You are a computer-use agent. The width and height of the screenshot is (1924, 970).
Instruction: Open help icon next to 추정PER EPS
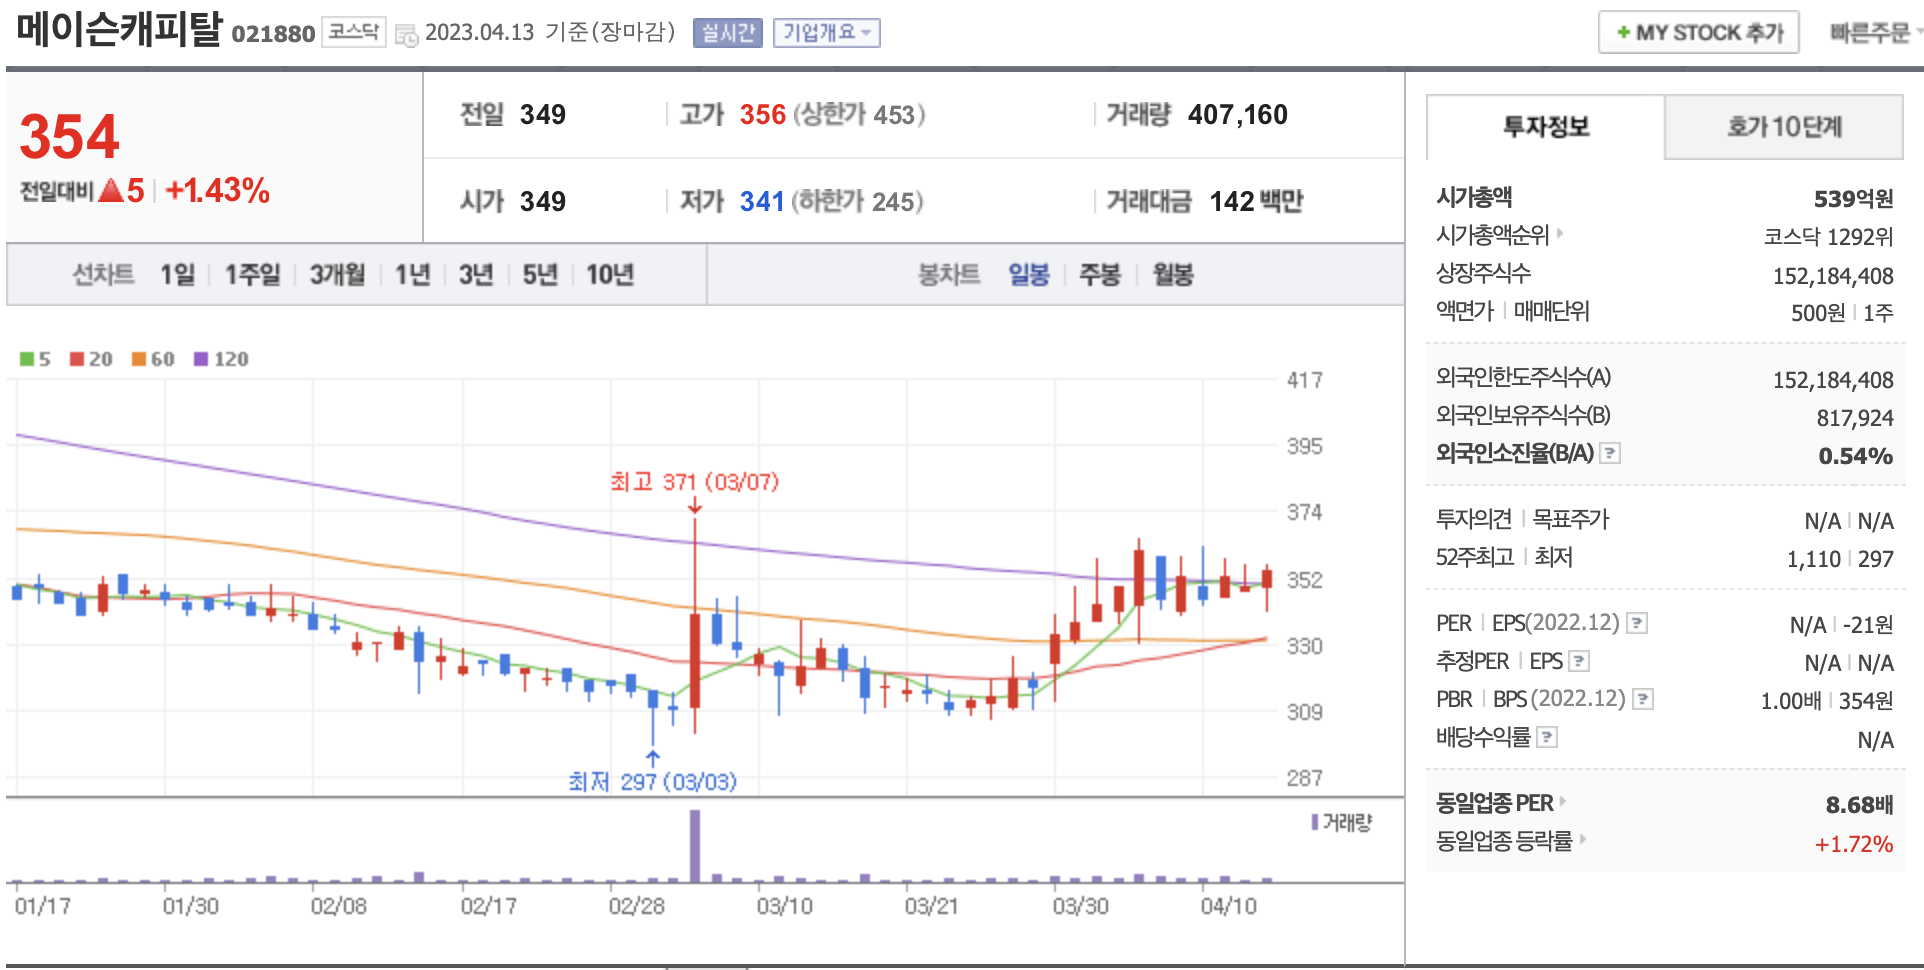click(1579, 661)
